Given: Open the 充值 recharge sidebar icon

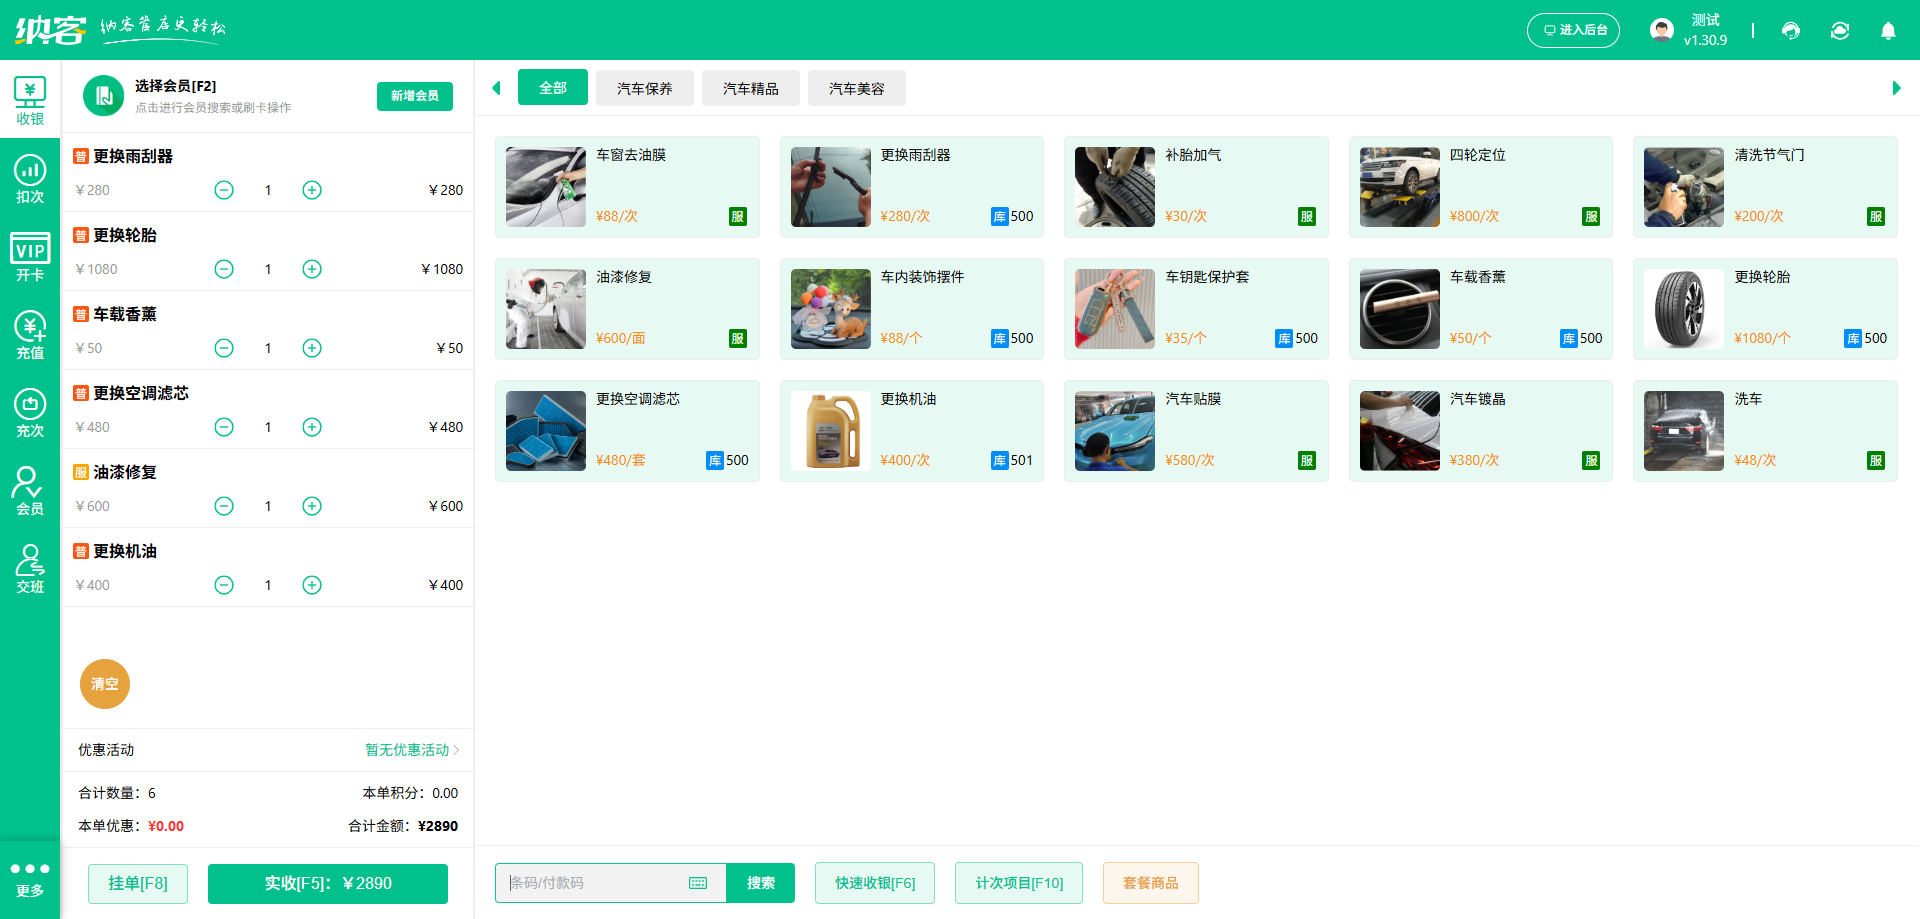Looking at the screenshot, I should 30,334.
